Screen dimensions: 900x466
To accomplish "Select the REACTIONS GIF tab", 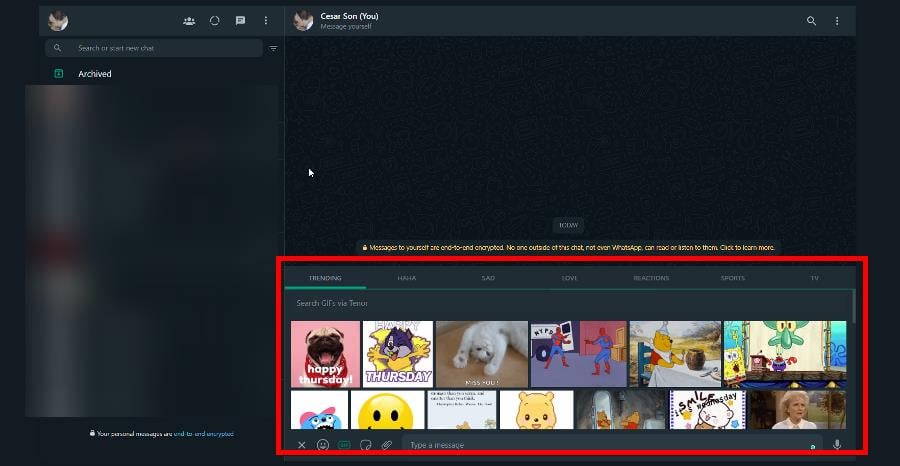I will point(651,278).
